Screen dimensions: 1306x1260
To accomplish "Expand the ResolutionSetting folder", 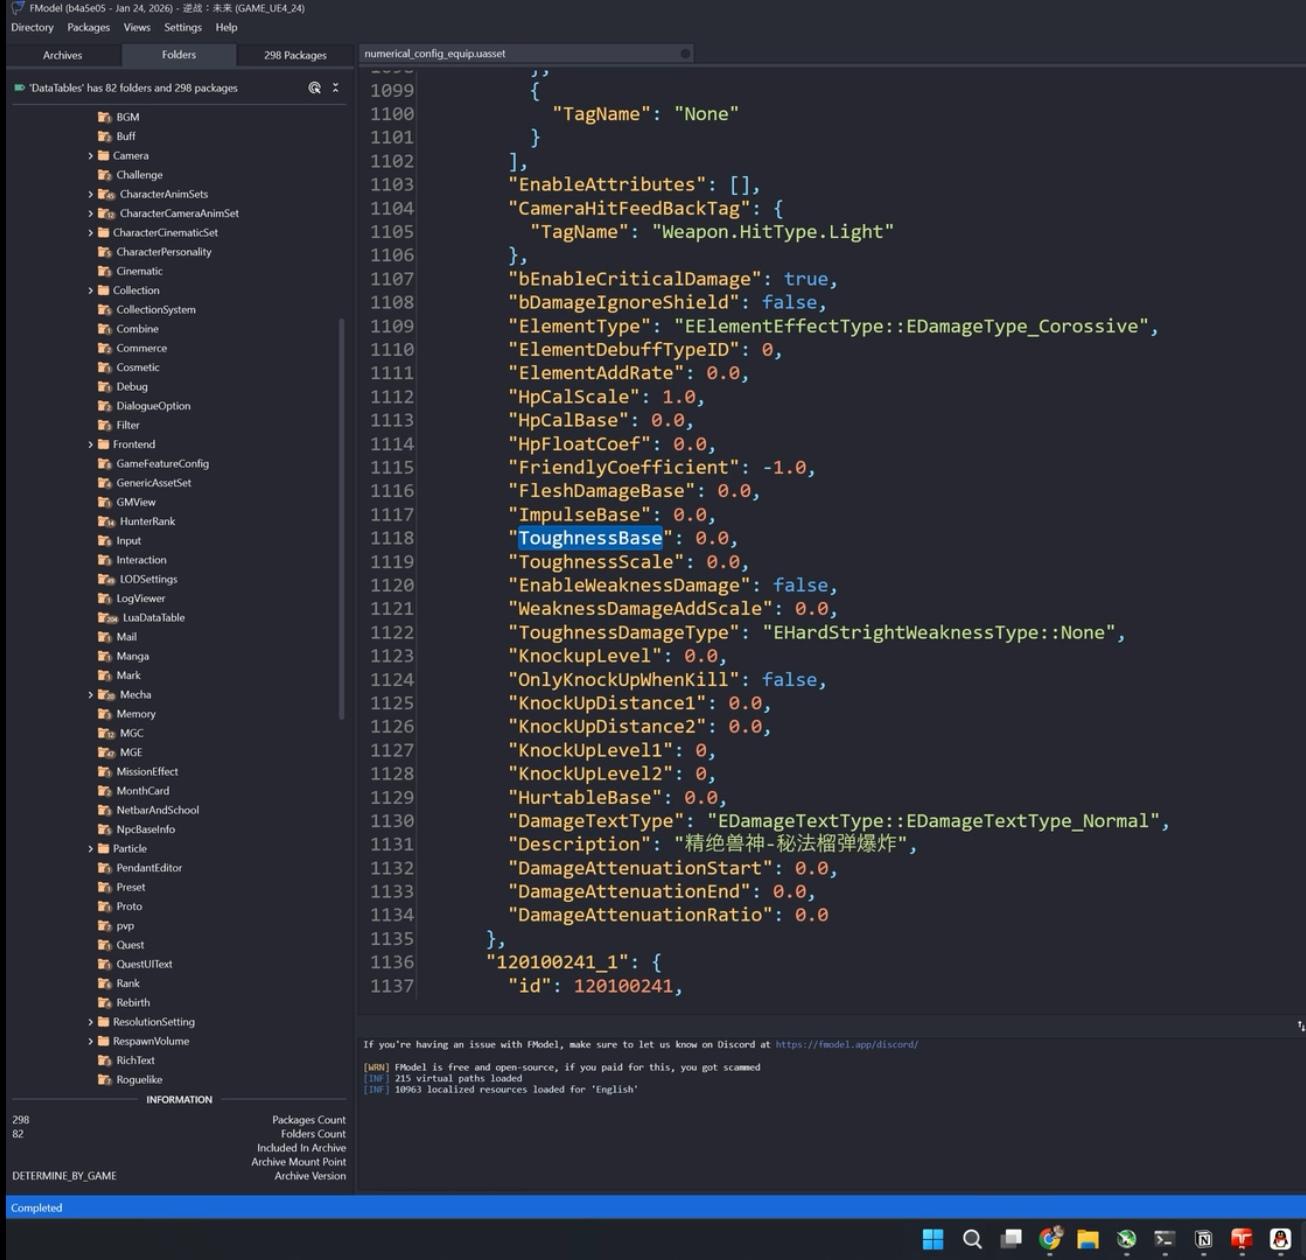I will [x=90, y=1022].
